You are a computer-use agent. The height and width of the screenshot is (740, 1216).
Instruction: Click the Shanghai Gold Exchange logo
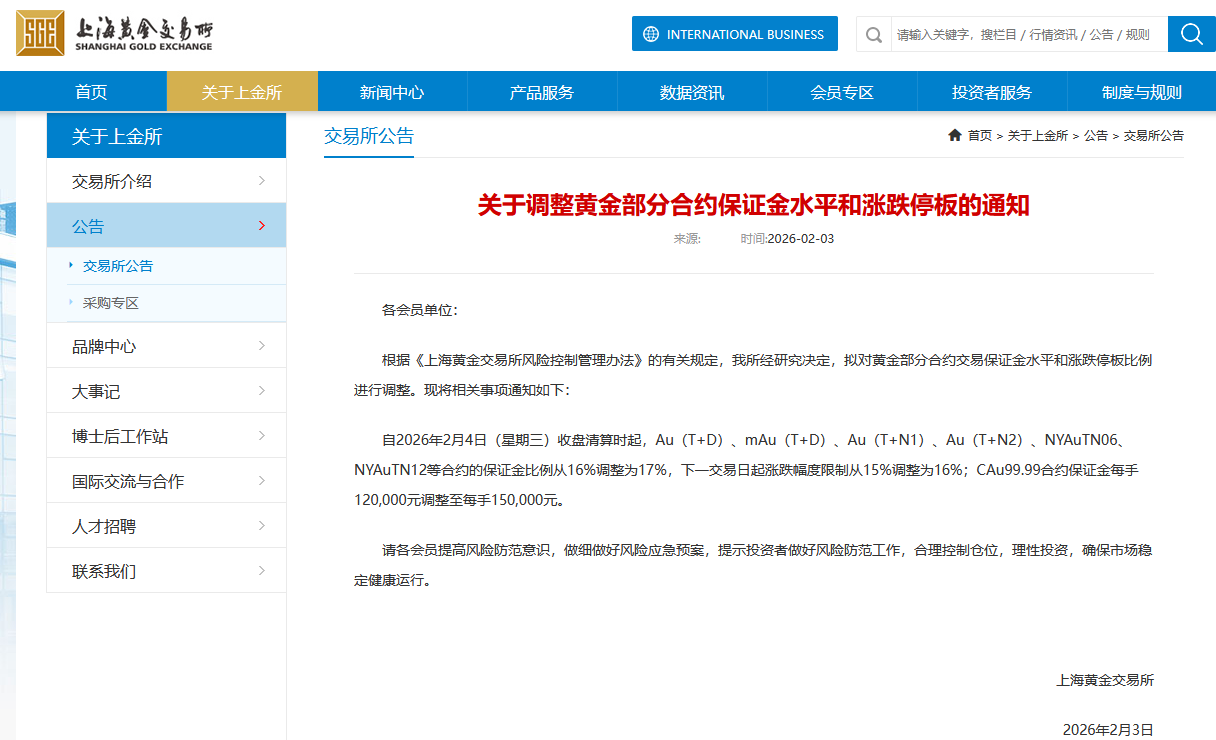(x=114, y=33)
